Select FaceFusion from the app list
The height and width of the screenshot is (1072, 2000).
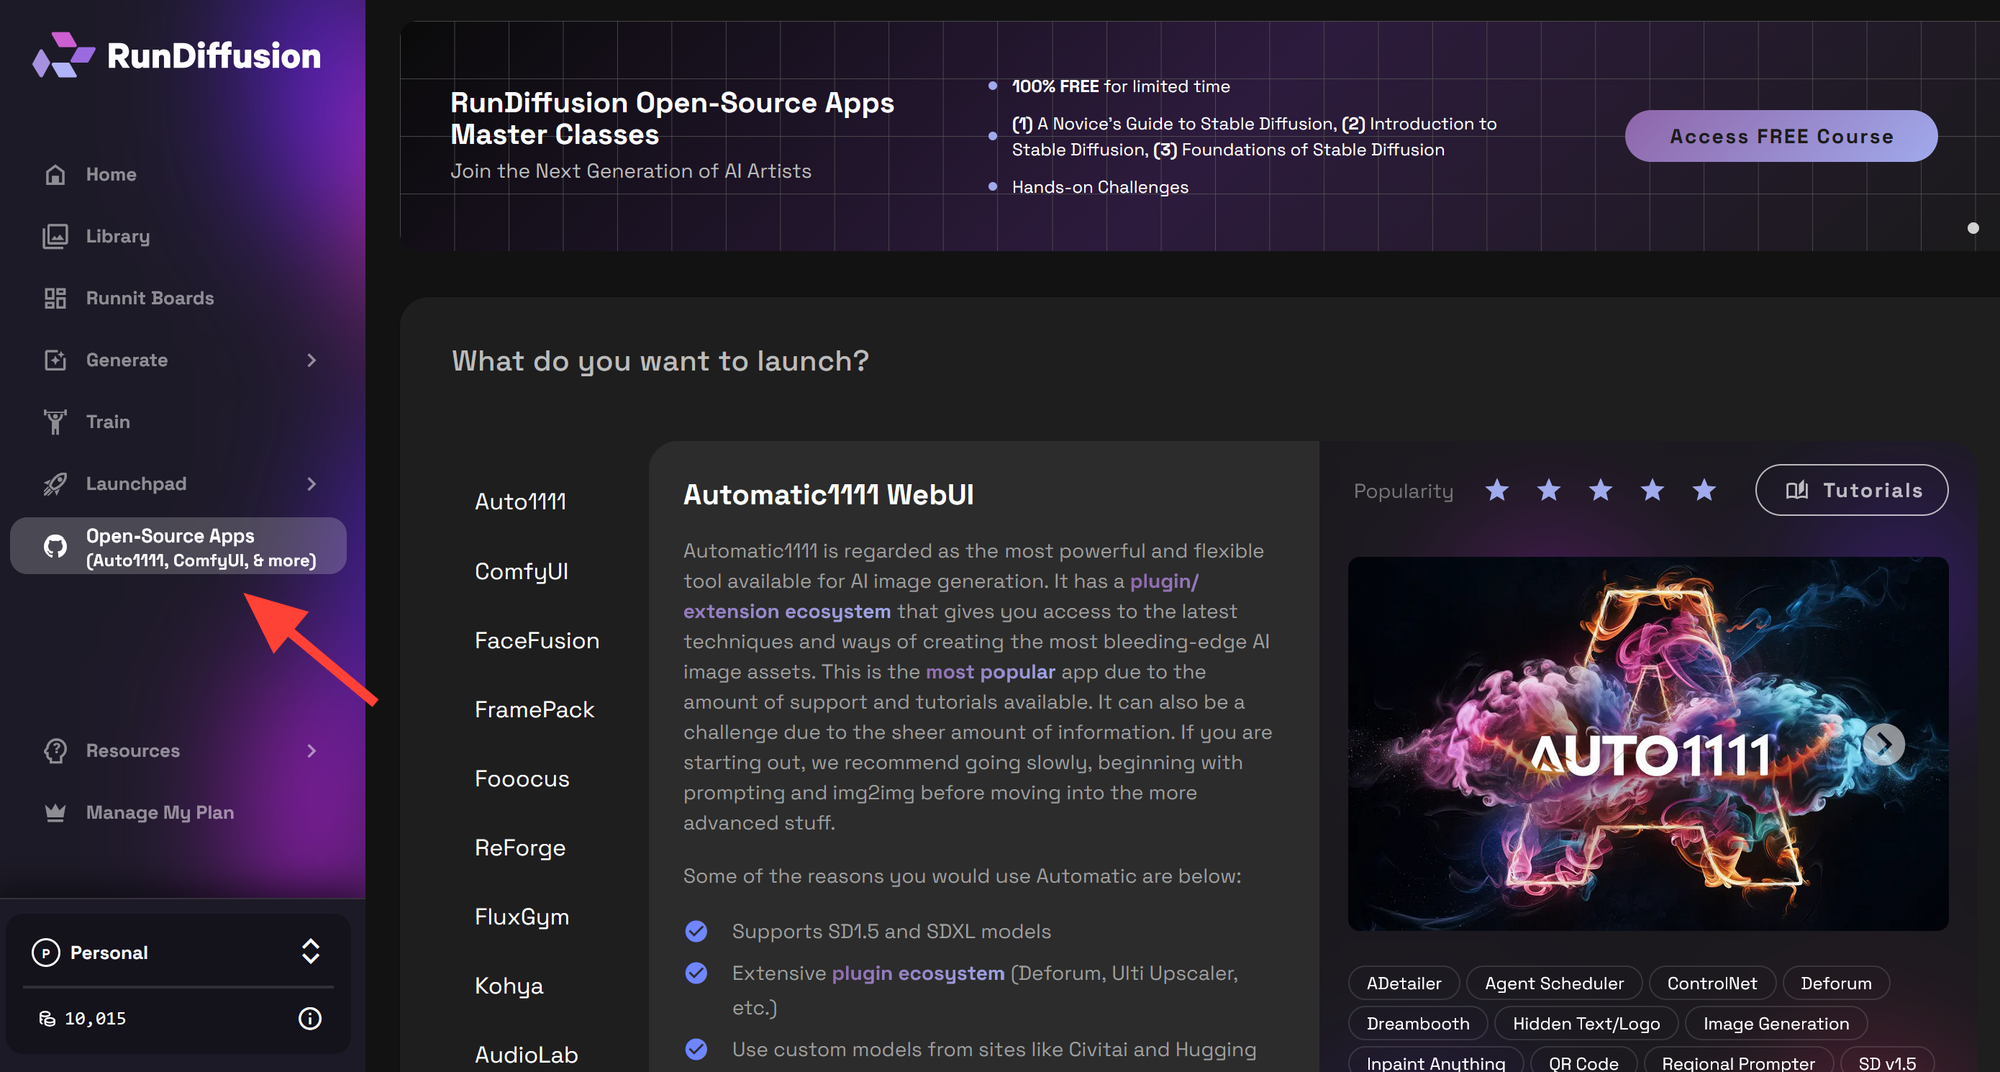[537, 640]
